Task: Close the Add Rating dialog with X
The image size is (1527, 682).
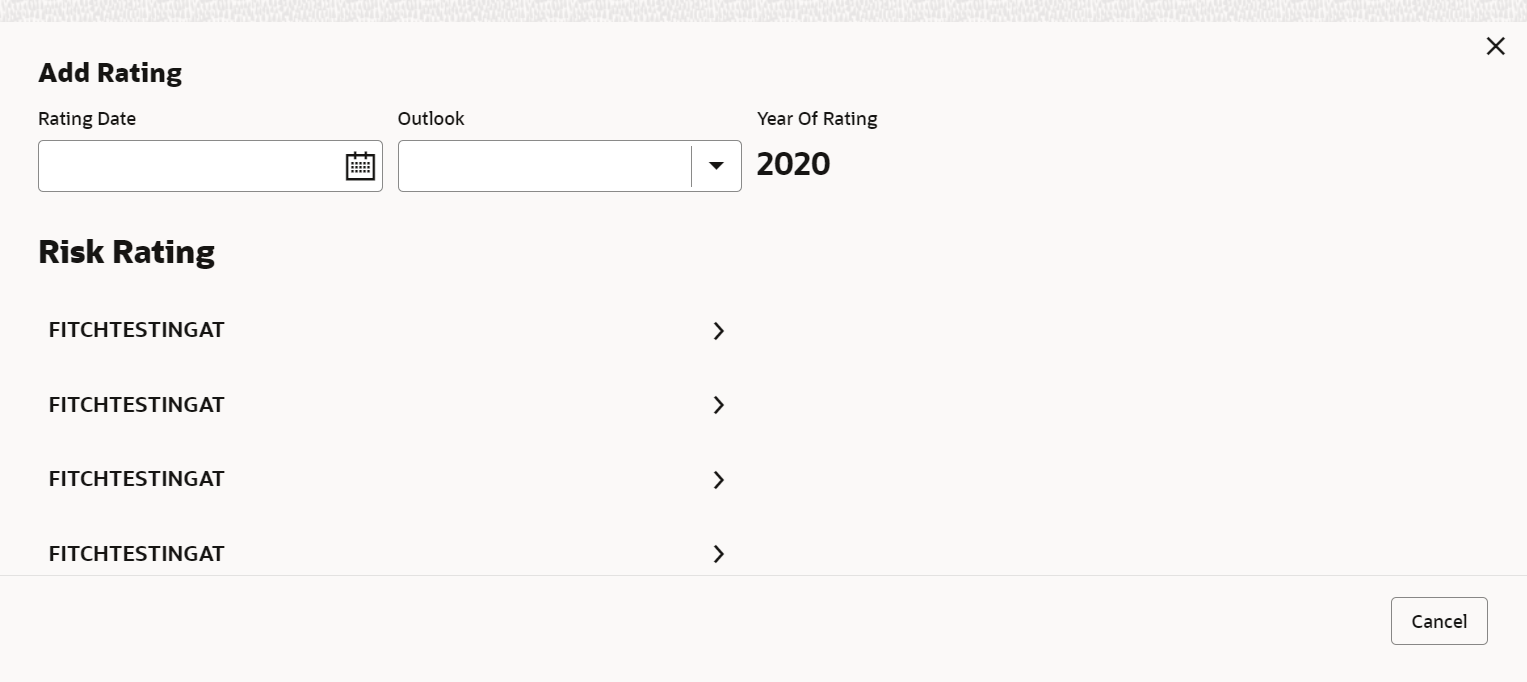Action: [1495, 46]
